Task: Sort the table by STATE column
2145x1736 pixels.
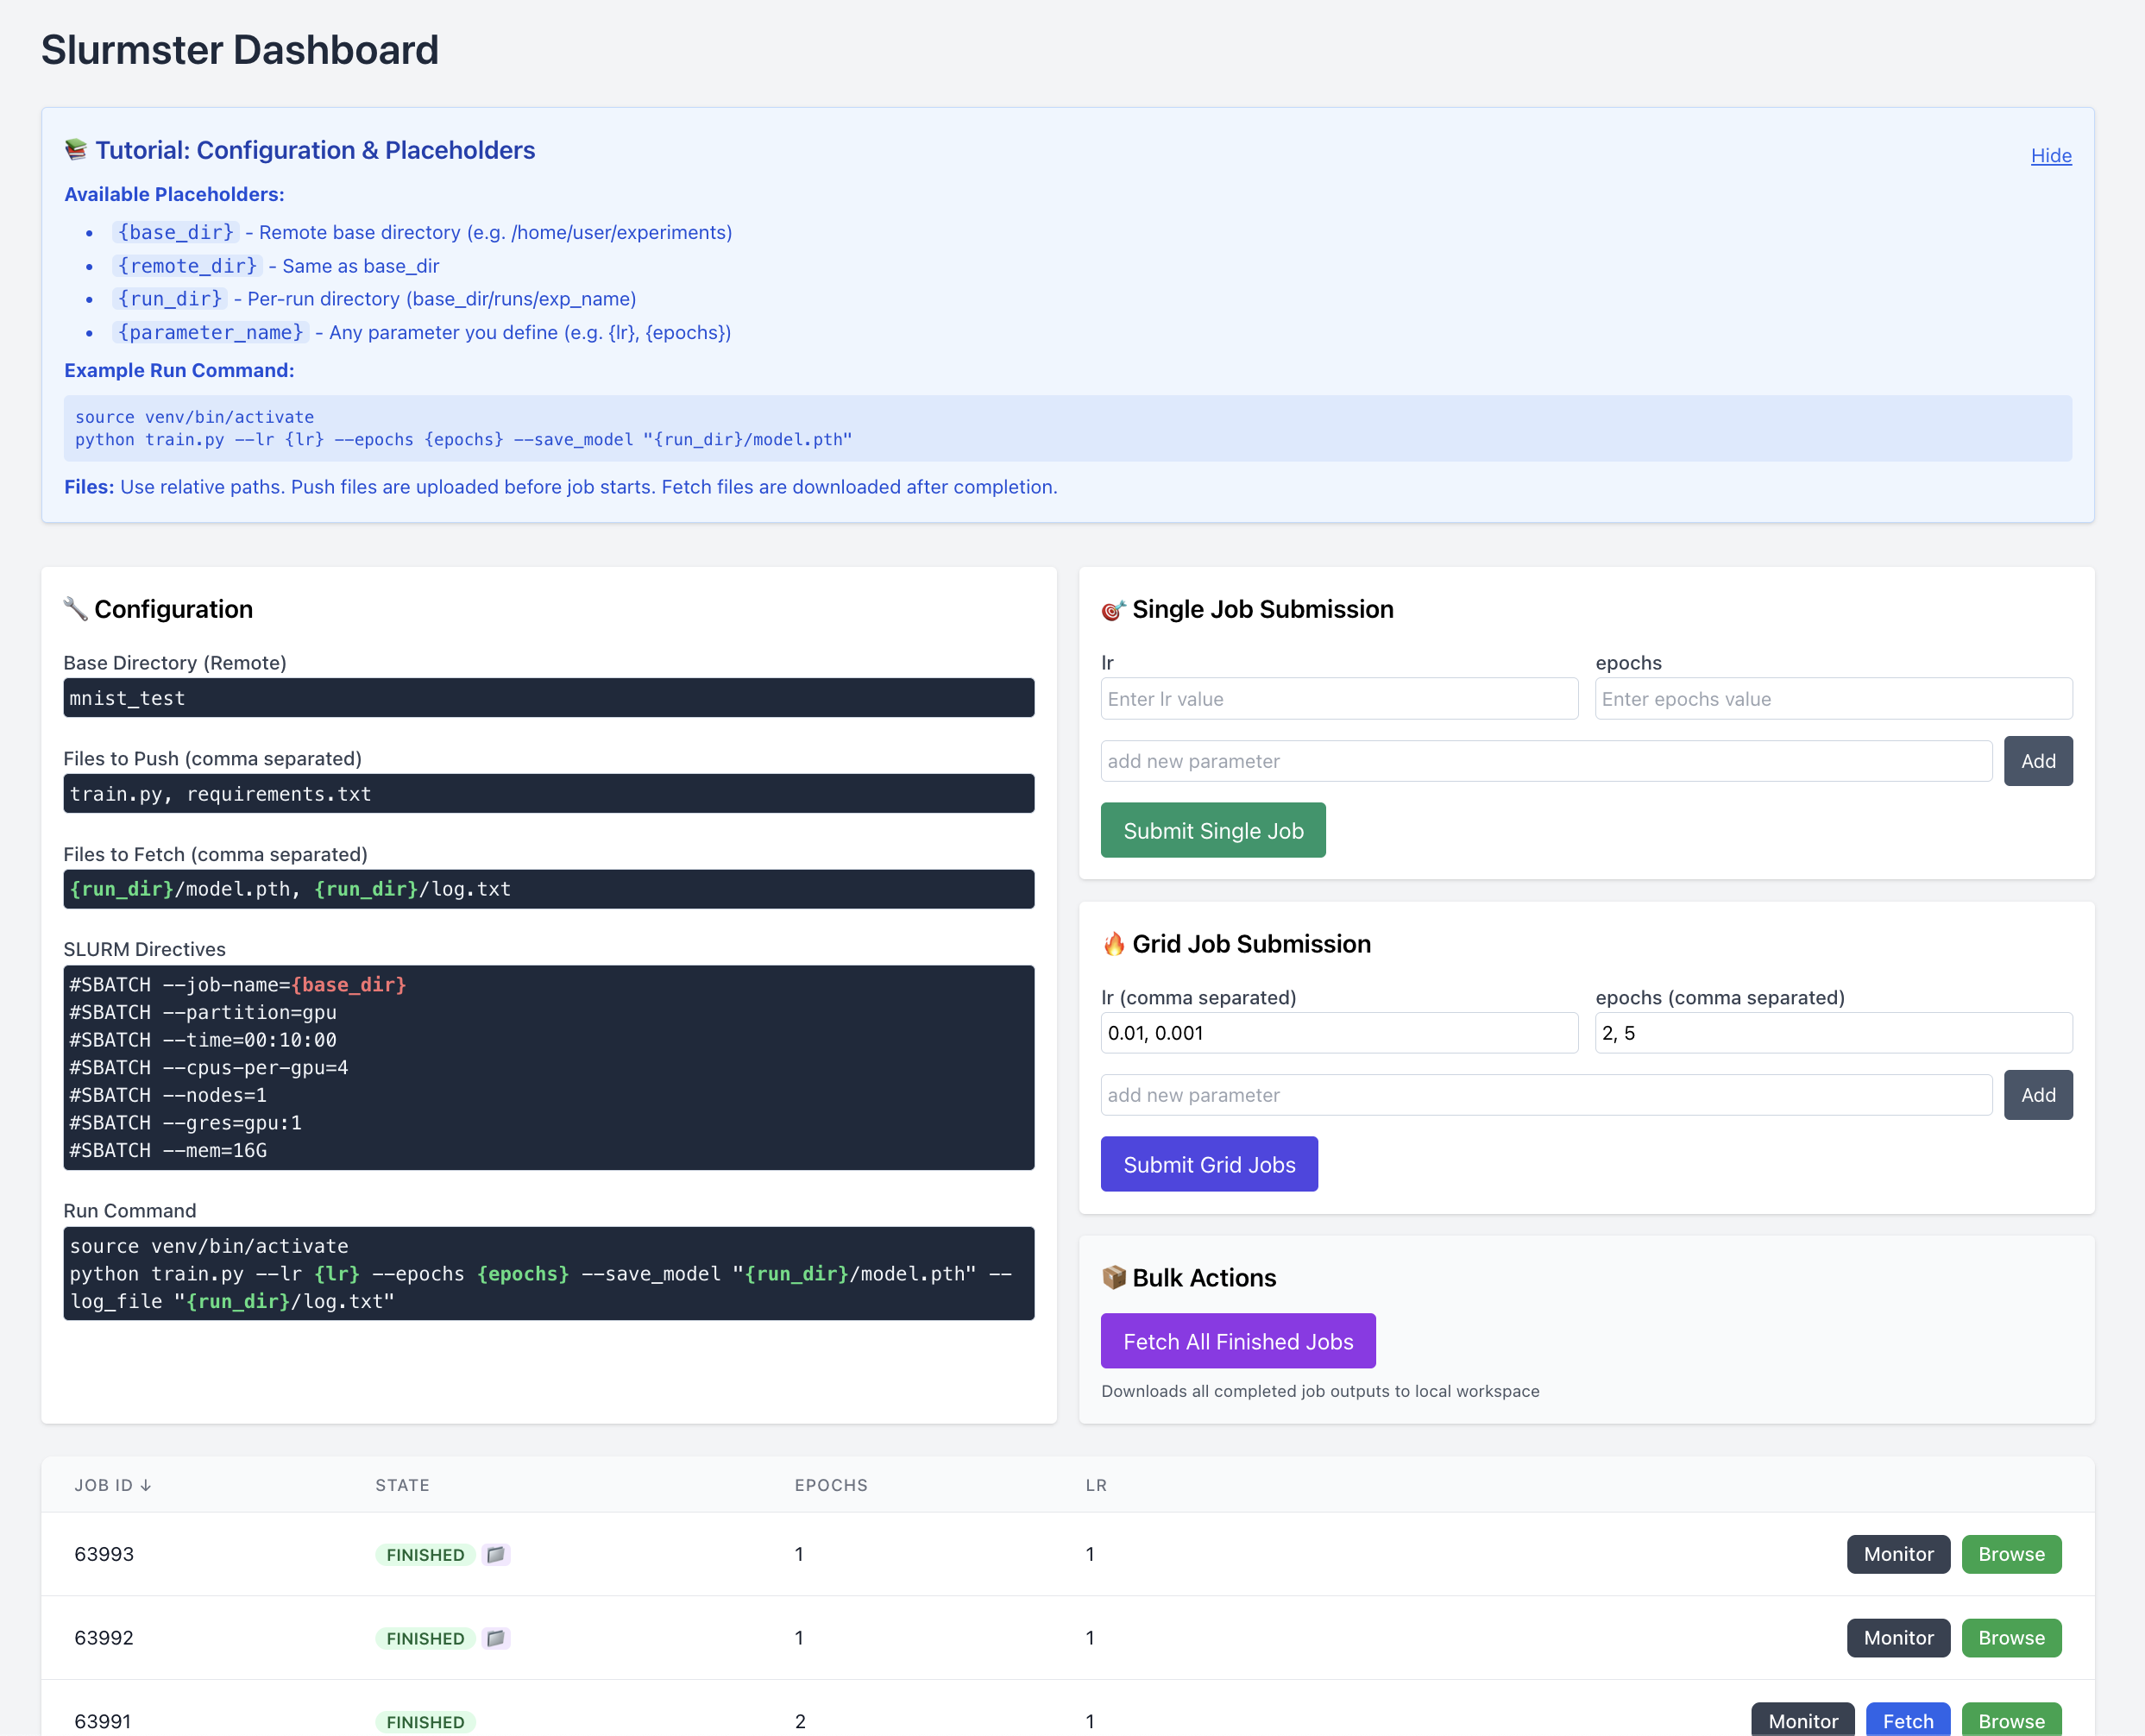Action: [x=402, y=1485]
